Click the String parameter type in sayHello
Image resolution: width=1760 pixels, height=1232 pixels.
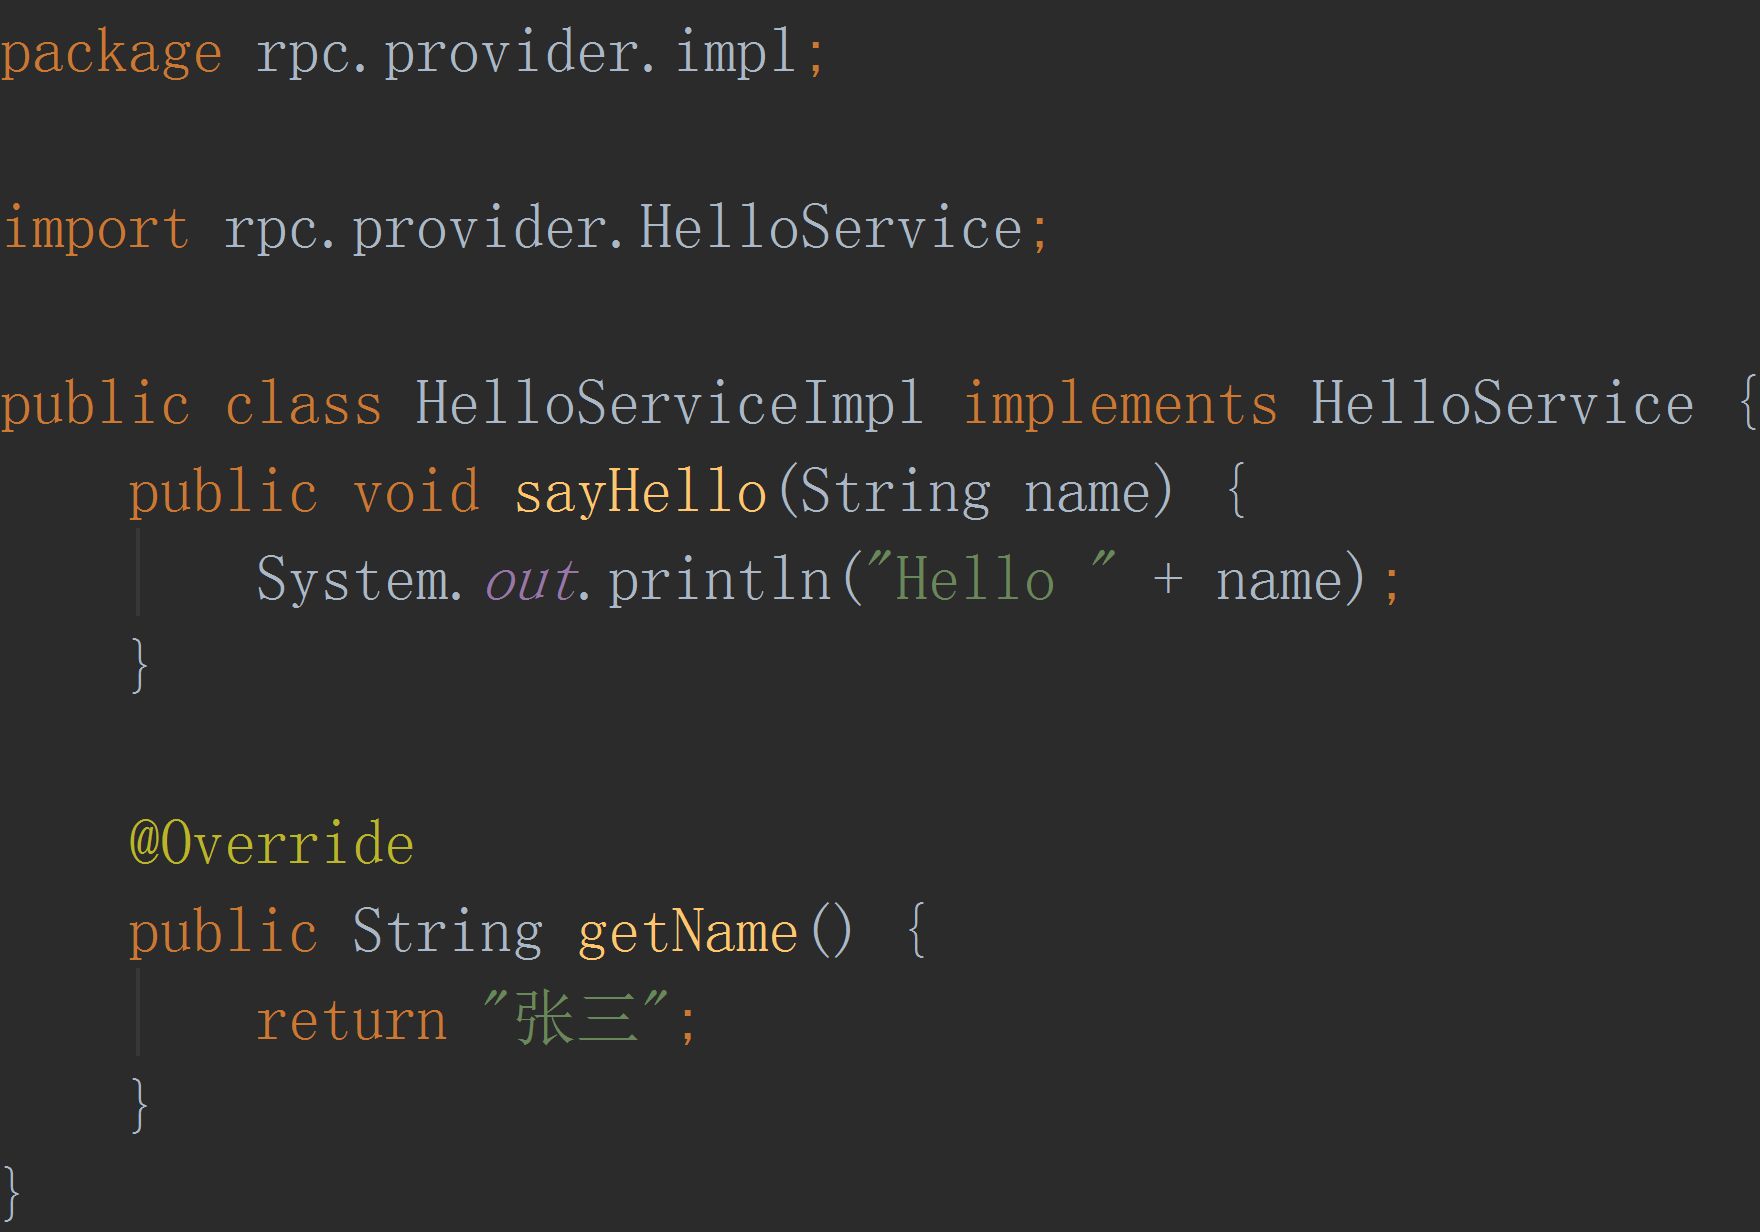tap(895, 493)
